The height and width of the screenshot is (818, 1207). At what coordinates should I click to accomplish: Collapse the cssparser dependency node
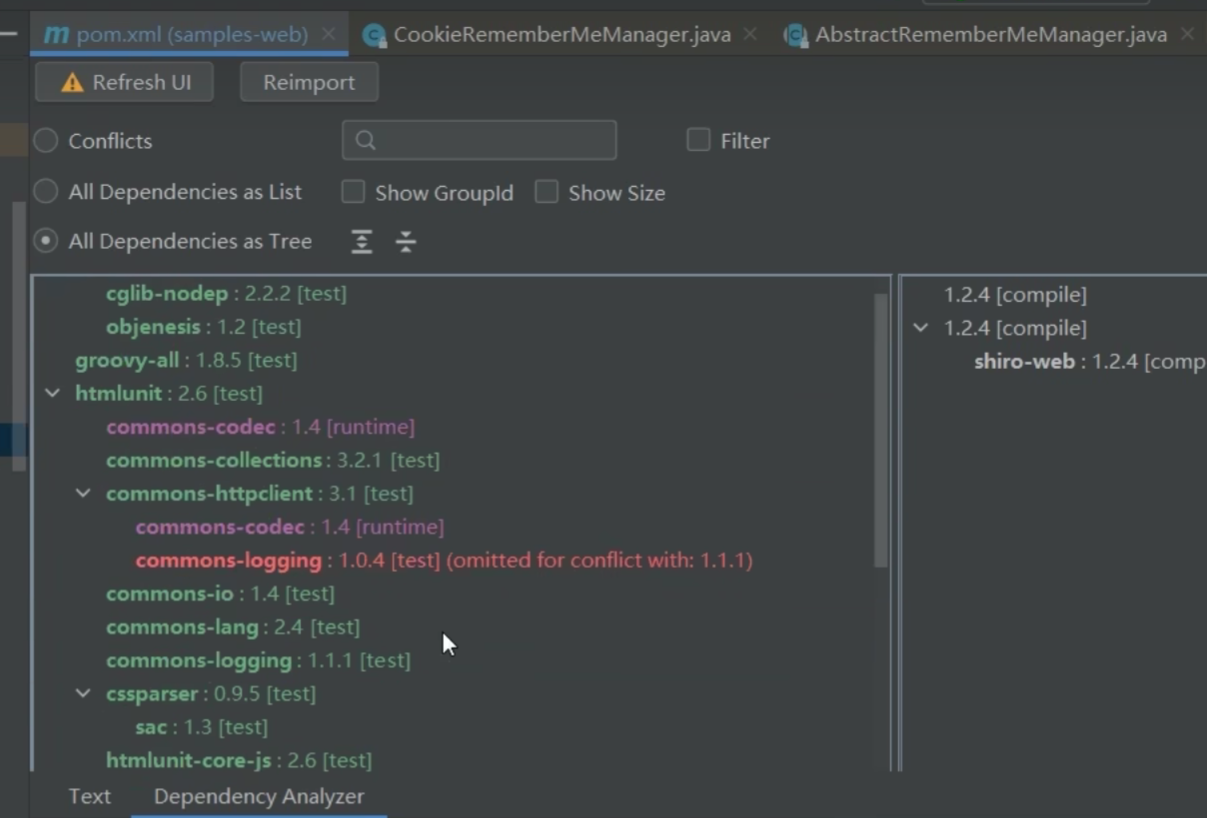click(84, 694)
